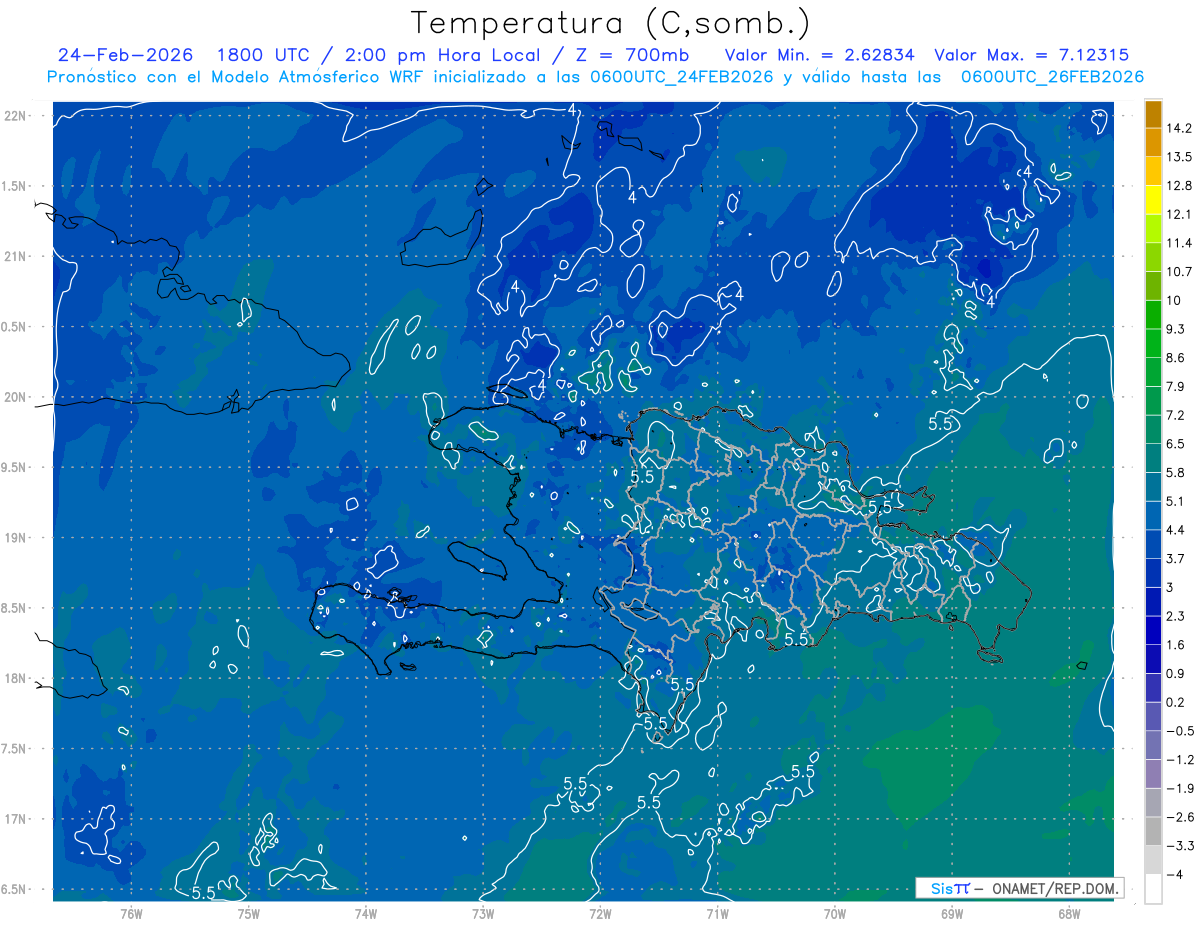Click the '11.4' colorbar label
The width and height of the screenshot is (1200, 927).
[1179, 243]
